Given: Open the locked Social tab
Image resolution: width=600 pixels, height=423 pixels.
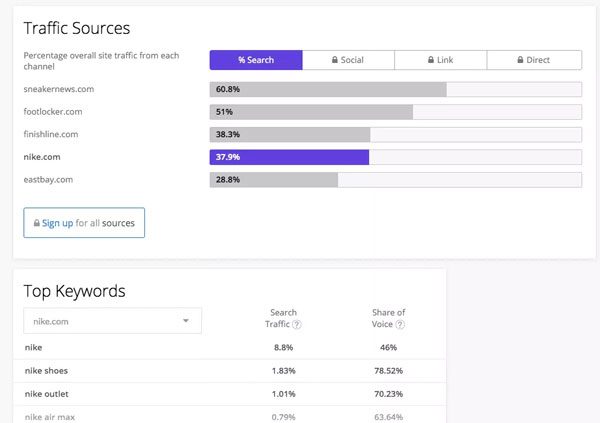Looking at the screenshot, I should tap(348, 60).
